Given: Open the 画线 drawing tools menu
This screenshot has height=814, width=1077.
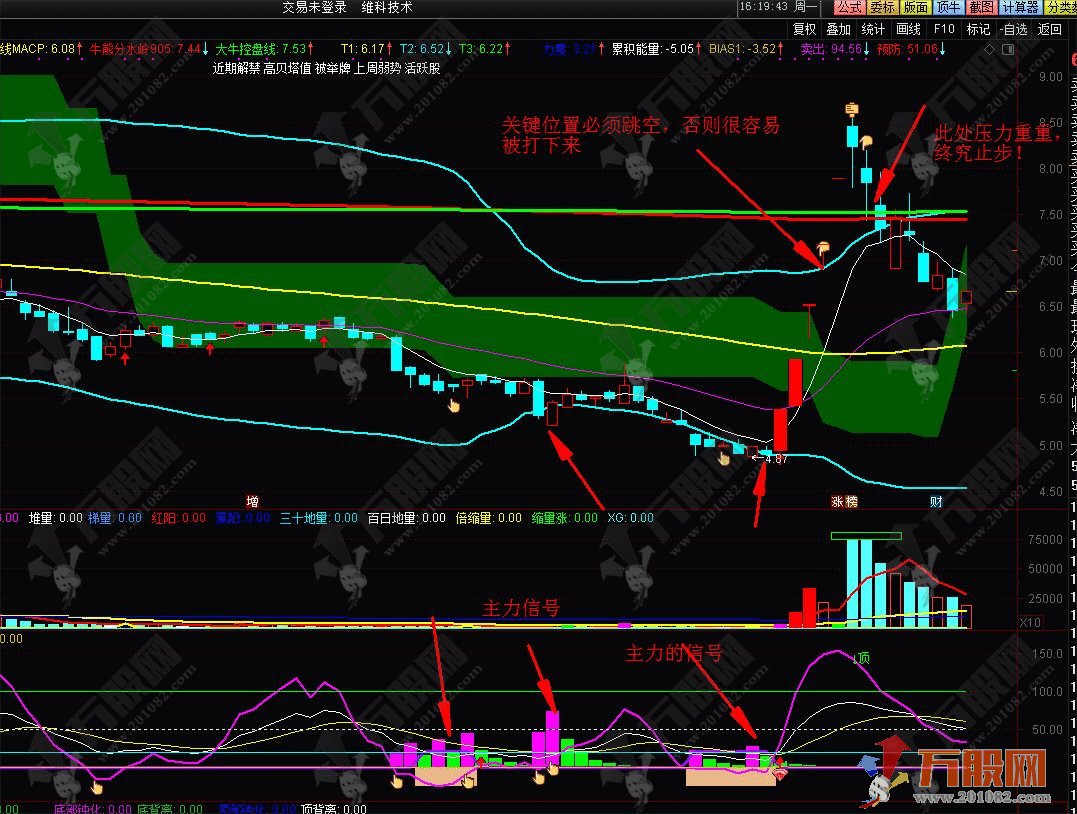Looking at the screenshot, I should (908, 29).
